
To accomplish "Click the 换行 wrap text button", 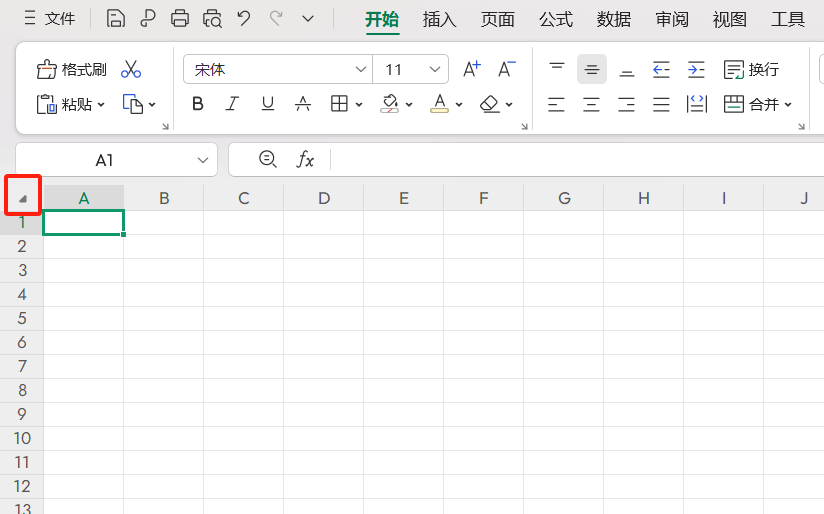I will 751,69.
